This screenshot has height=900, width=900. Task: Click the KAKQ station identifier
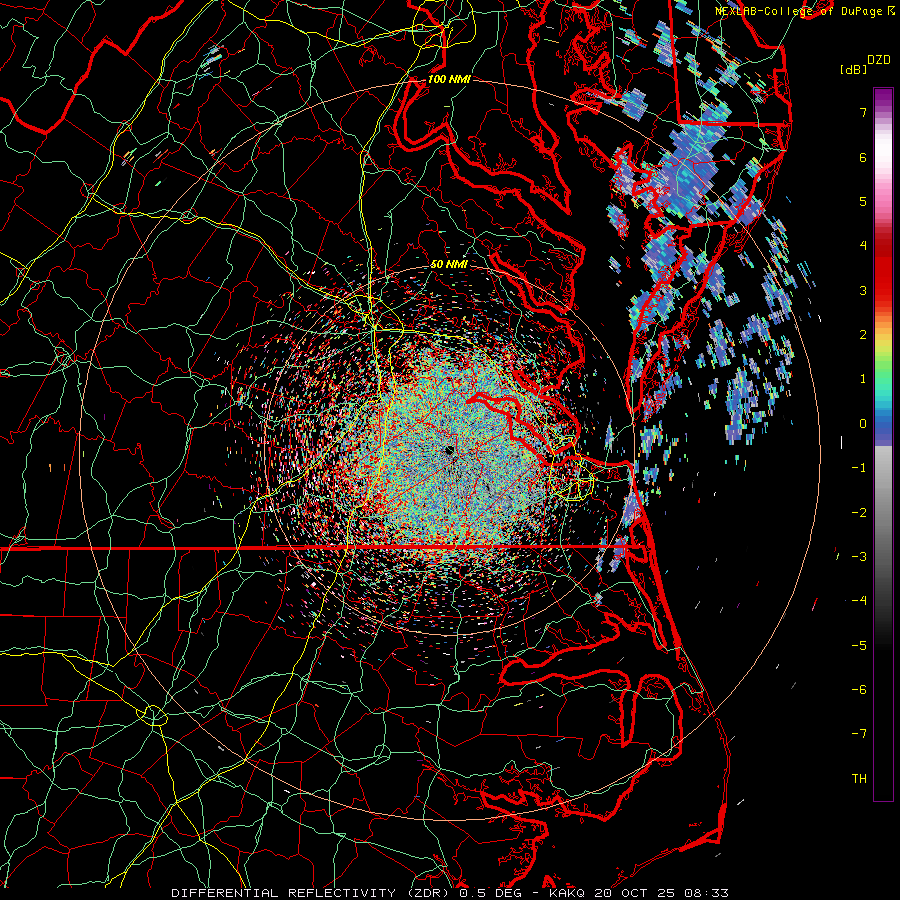(x=567, y=893)
